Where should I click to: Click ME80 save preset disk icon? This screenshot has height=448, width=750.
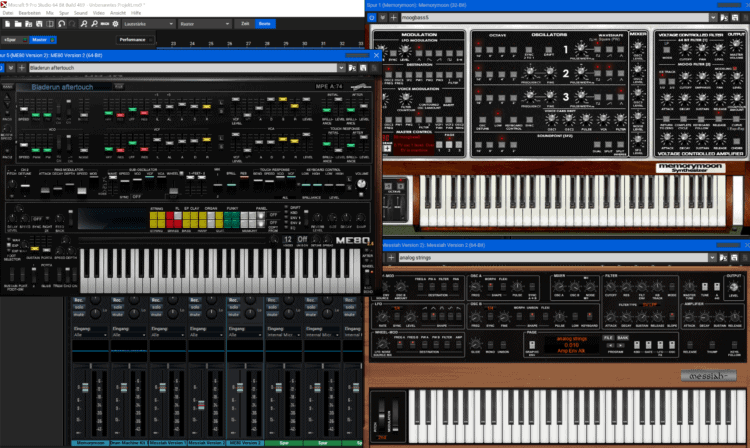[x=363, y=68]
